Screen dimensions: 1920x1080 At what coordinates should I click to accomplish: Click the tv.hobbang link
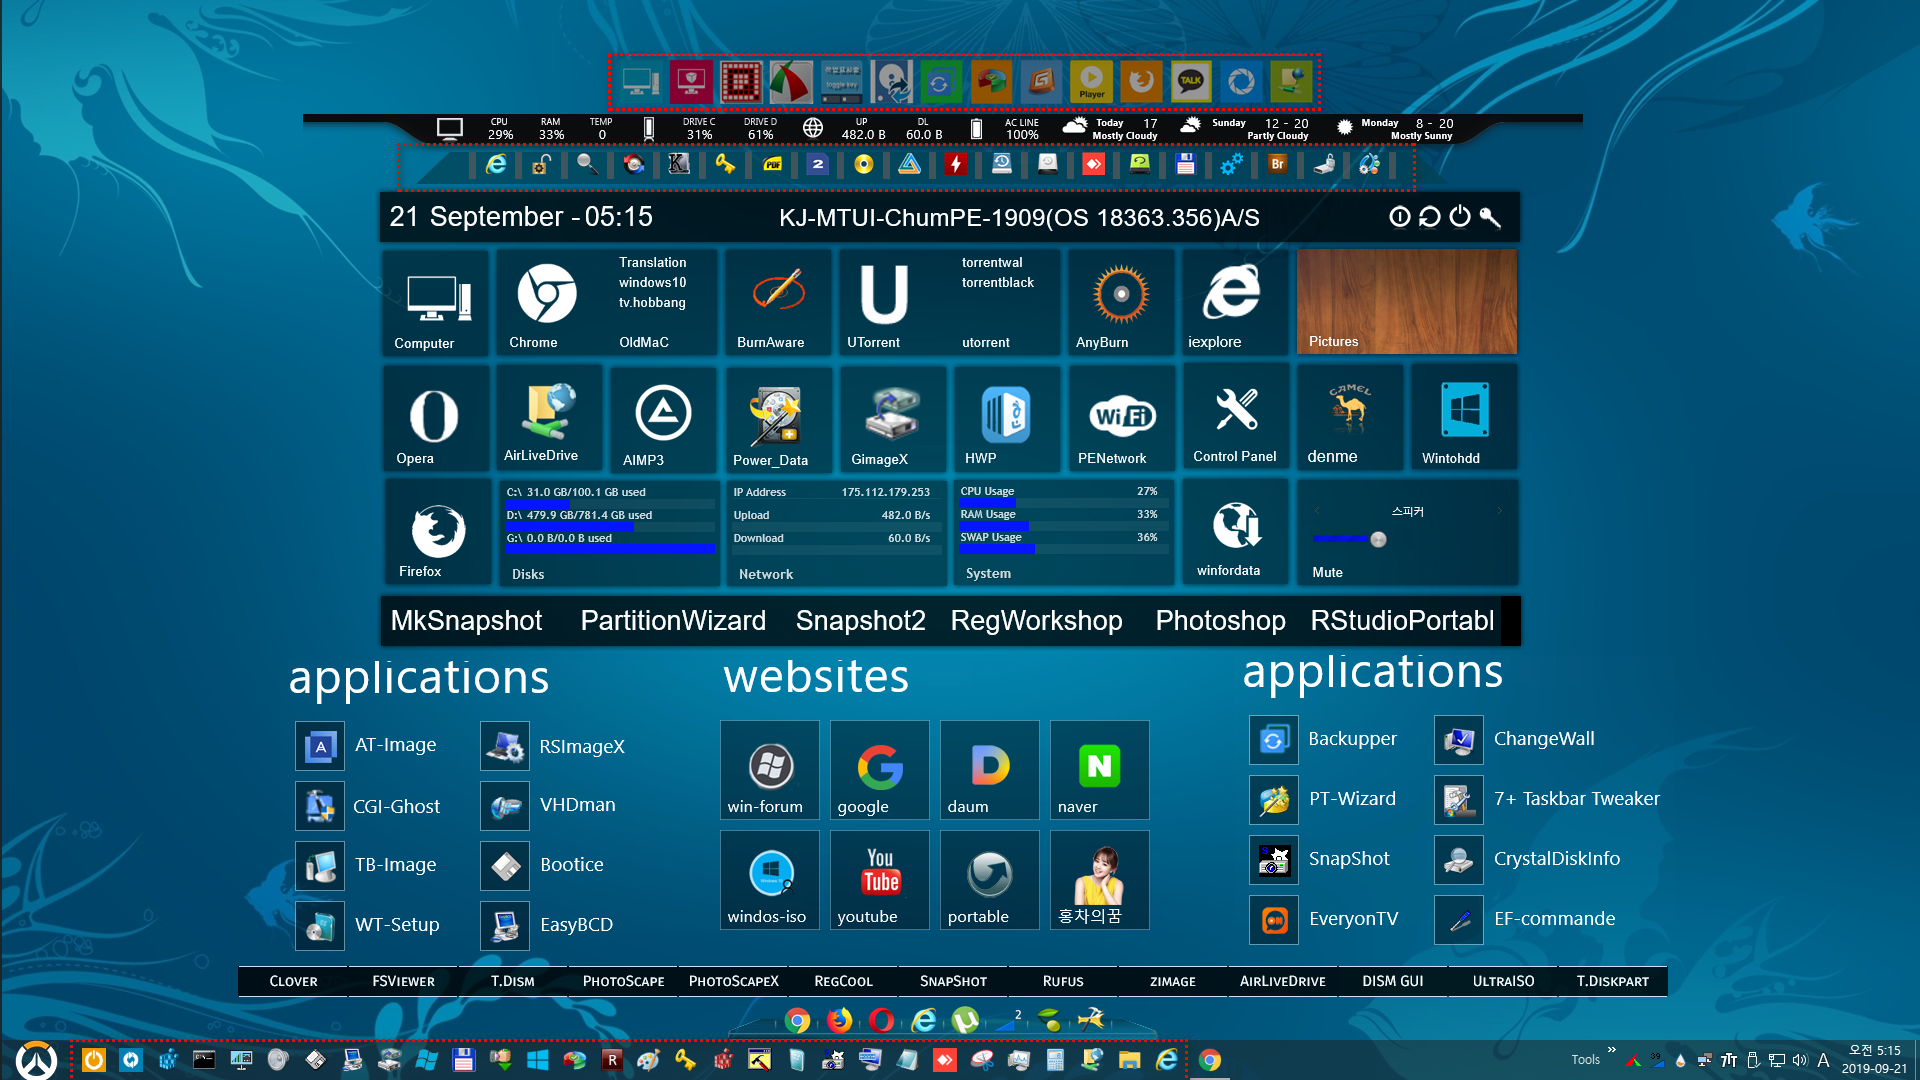652,303
